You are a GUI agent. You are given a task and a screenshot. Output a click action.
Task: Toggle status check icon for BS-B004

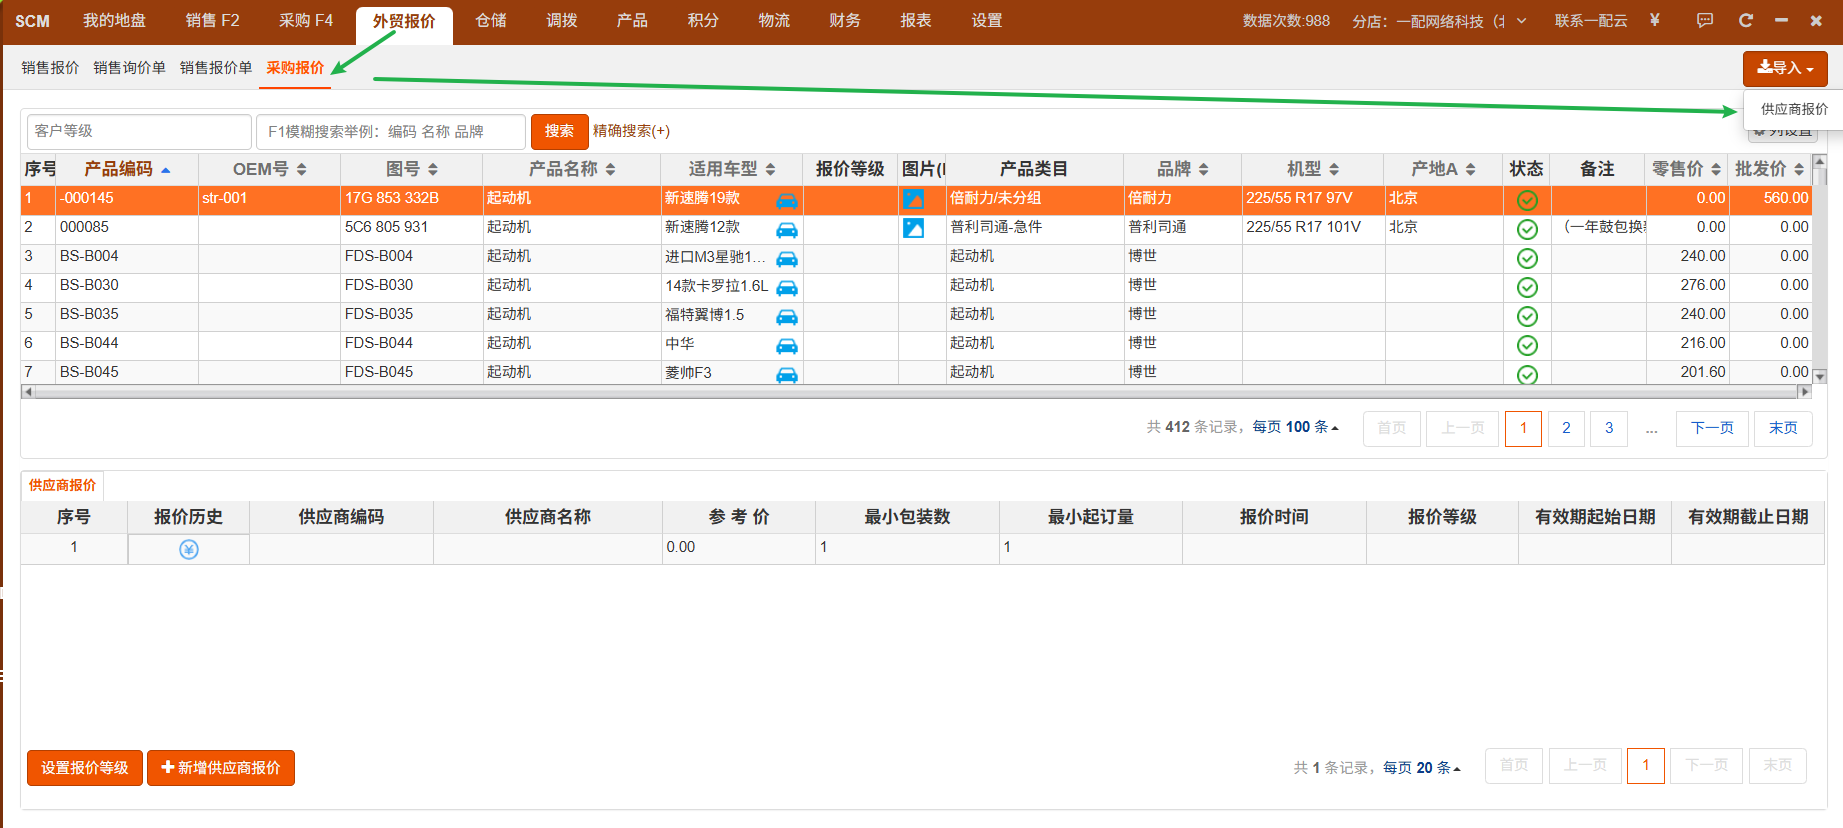tap(1527, 258)
